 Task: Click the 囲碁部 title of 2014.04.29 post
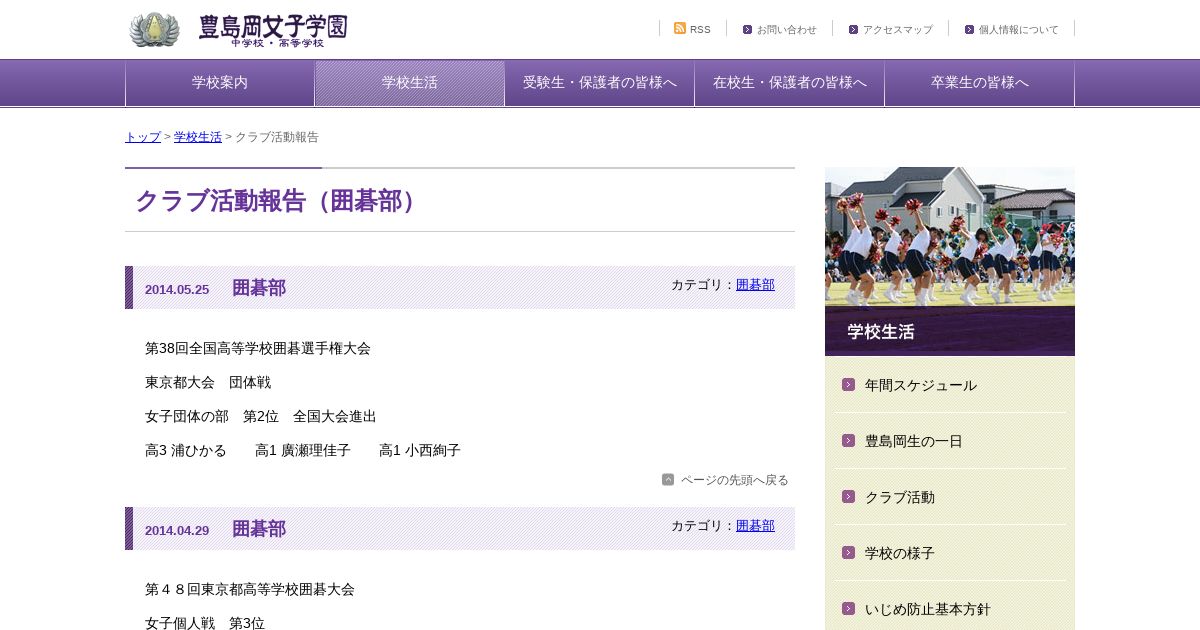pos(259,529)
